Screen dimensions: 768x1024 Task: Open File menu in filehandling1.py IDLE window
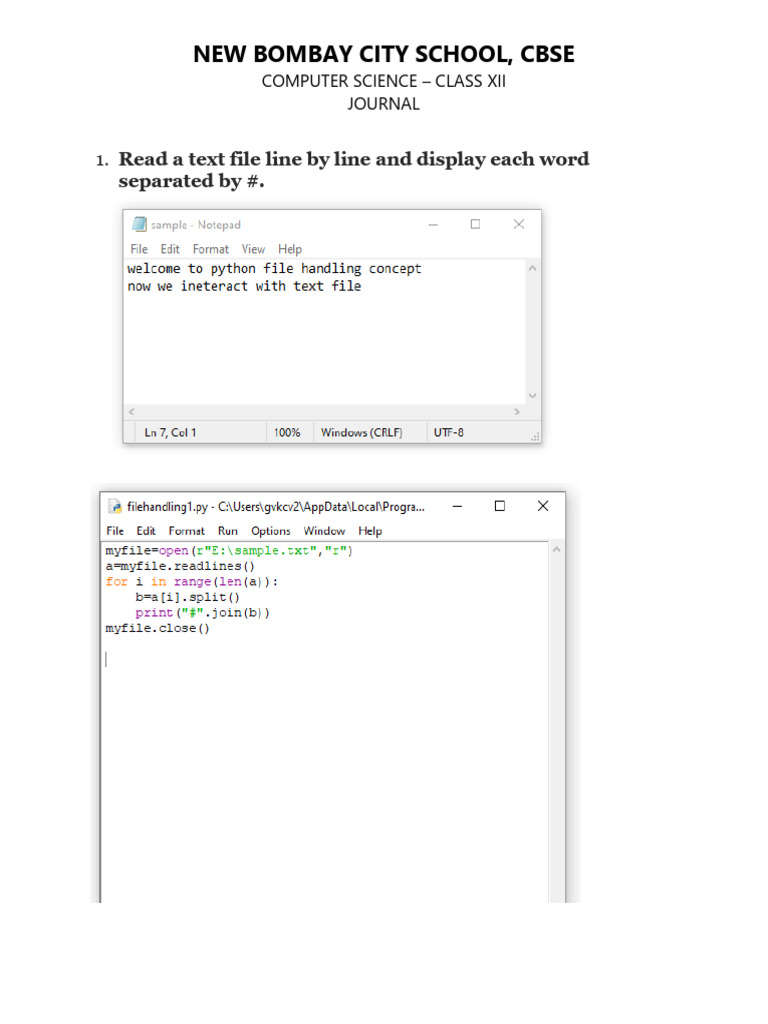point(115,531)
